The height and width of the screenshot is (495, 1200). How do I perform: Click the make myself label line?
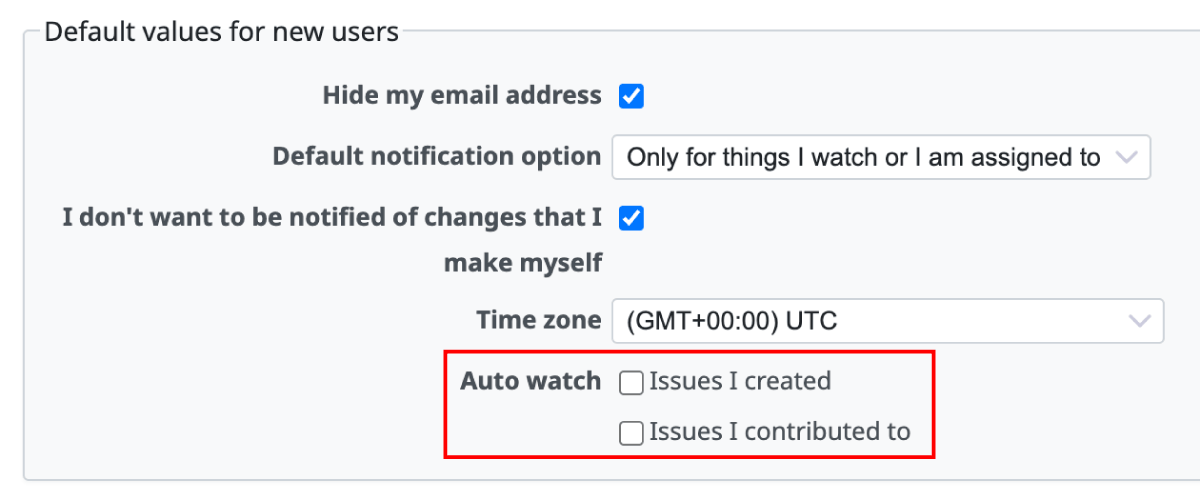pyautogui.click(x=523, y=263)
